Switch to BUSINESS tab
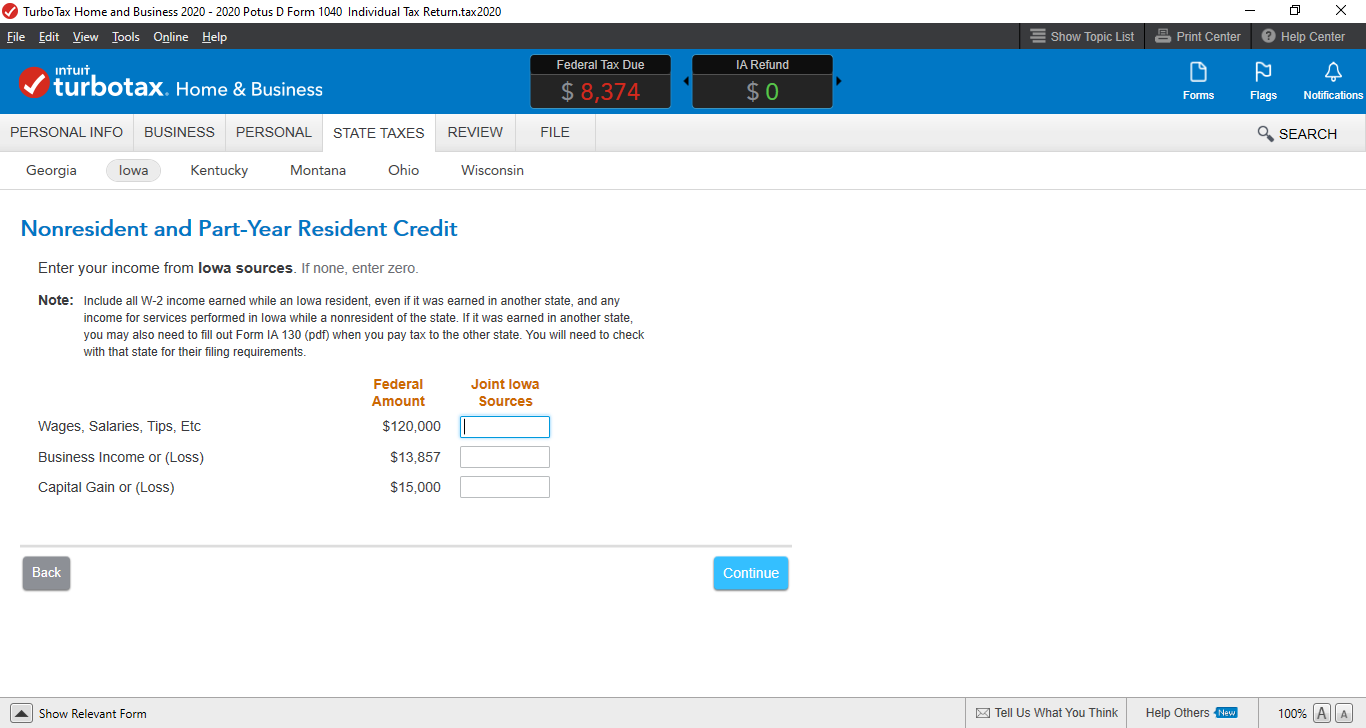 (179, 132)
